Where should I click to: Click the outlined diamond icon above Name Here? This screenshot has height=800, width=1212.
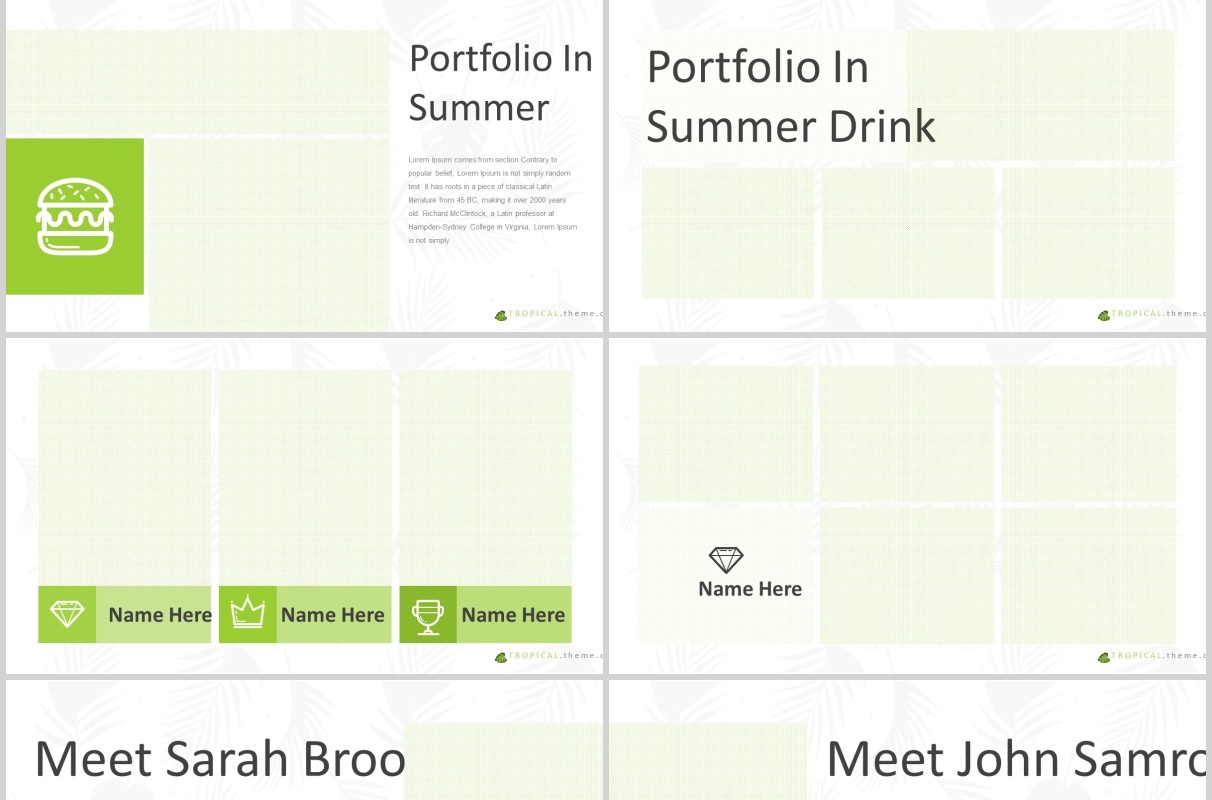(x=726, y=560)
